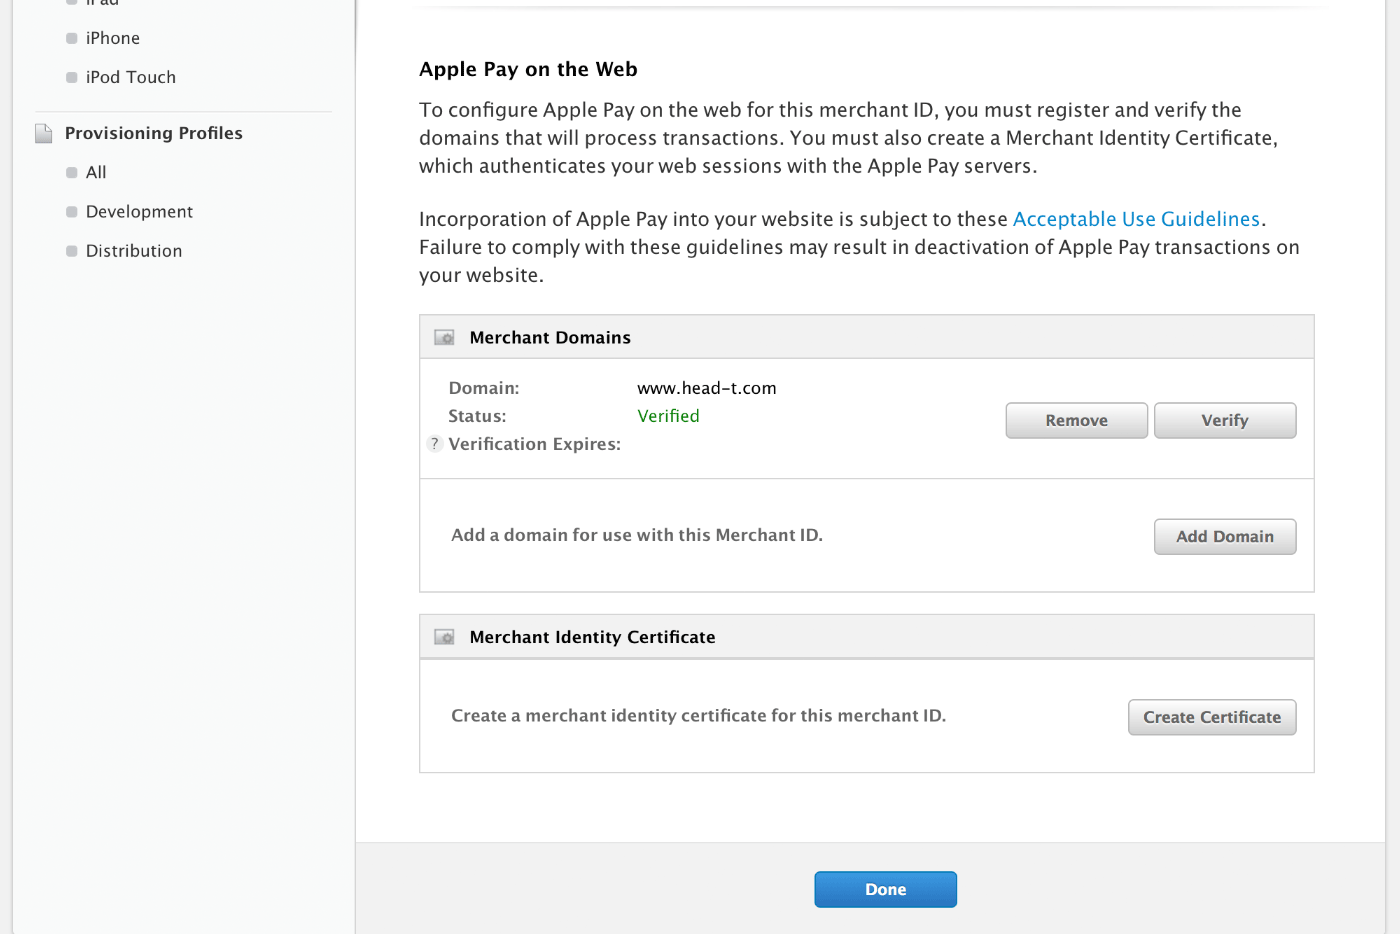Click the domain value www.head-t.com
Viewport: 1400px width, 934px height.
pos(707,388)
